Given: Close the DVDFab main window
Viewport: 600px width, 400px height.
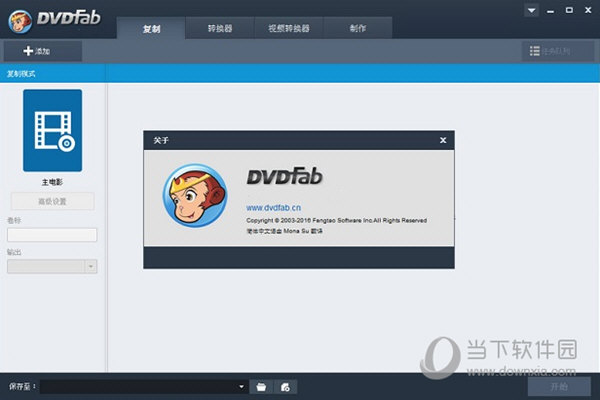Looking at the screenshot, I should coord(588,10).
